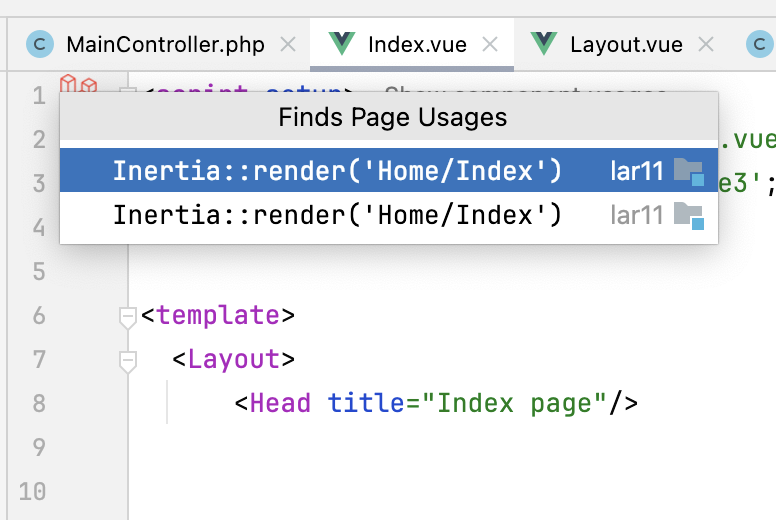
Task: Collapse the template block fold marker
Action: point(128,317)
